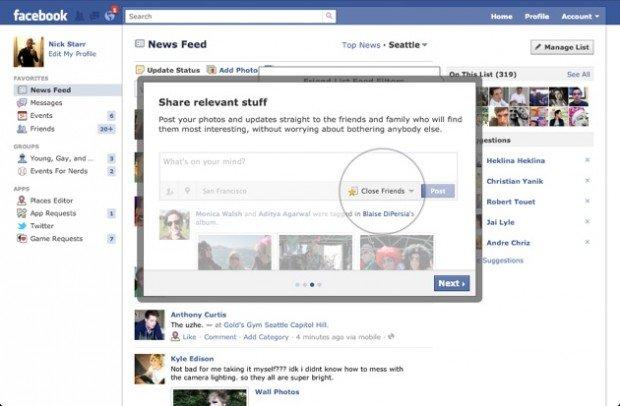
Task: Open Robert Touet suggested profile
Action: tap(510, 202)
